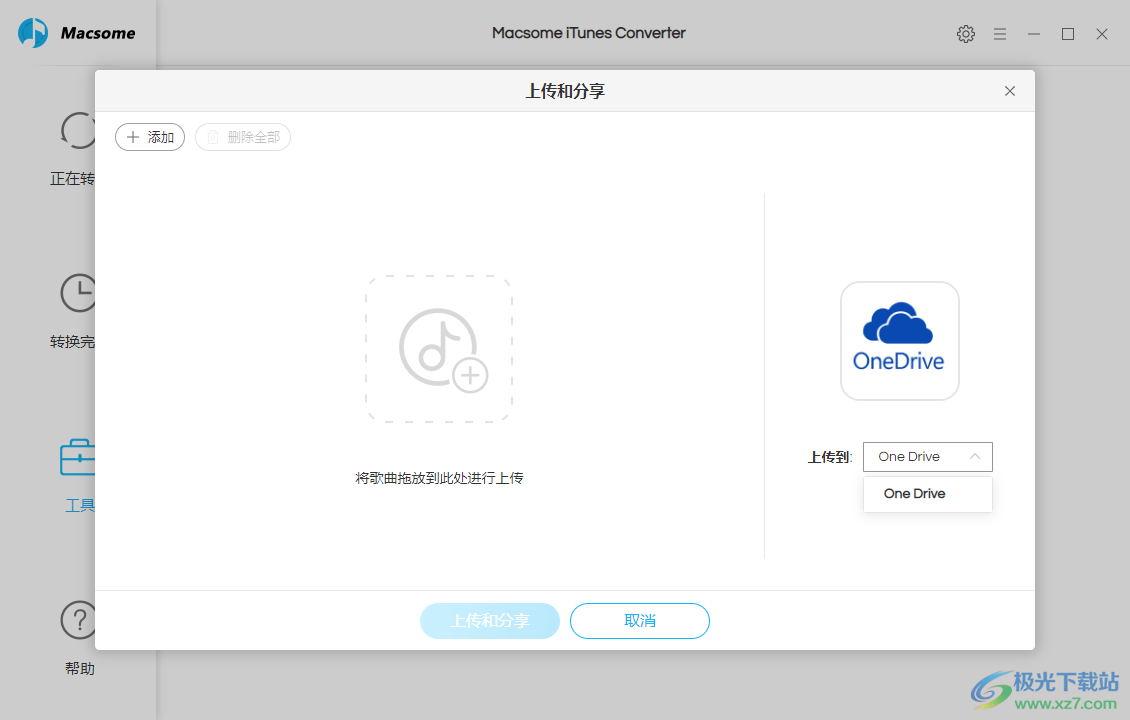Click the music note add-file drop zone icon
The image size is (1130, 720).
click(x=440, y=349)
